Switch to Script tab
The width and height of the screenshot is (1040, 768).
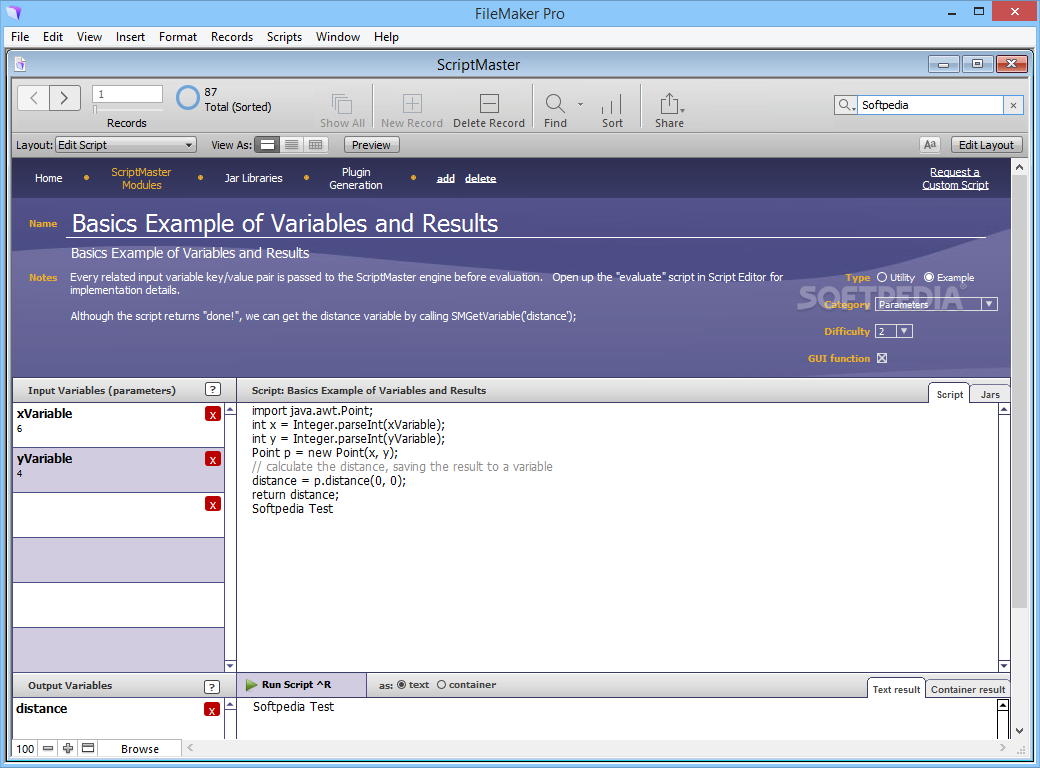[949, 394]
